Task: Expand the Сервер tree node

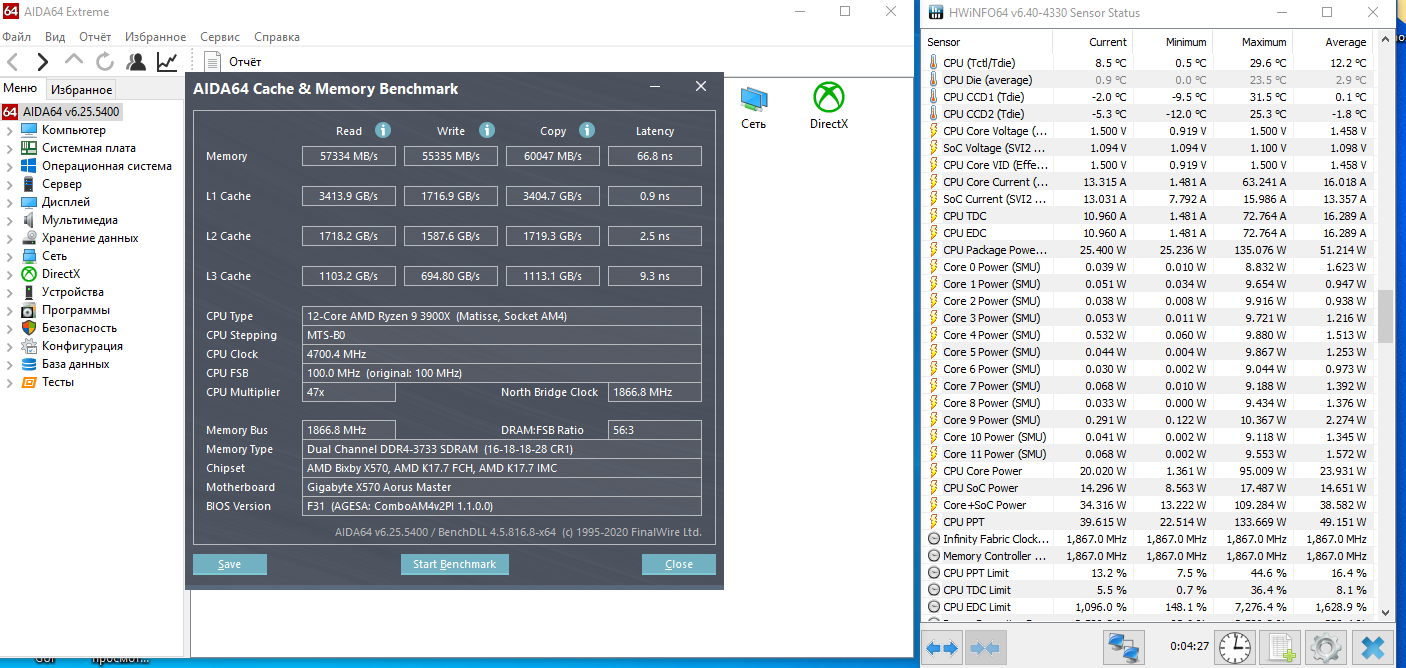Action: point(10,184)
